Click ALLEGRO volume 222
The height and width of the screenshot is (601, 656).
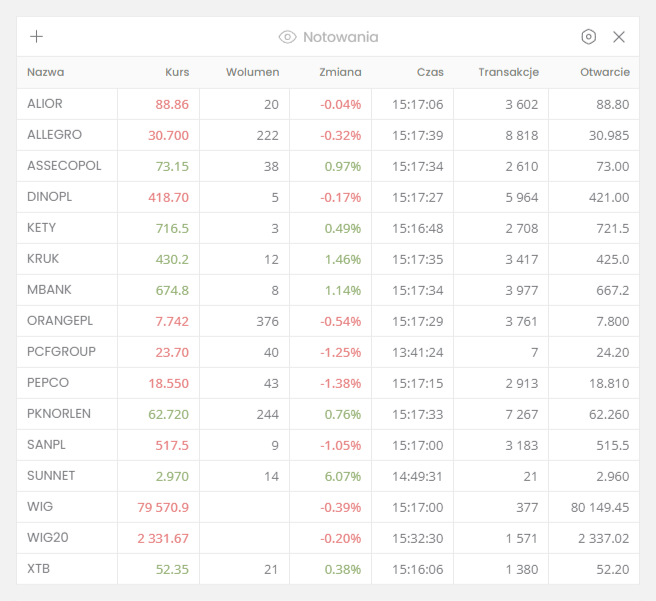click(268, 136)
